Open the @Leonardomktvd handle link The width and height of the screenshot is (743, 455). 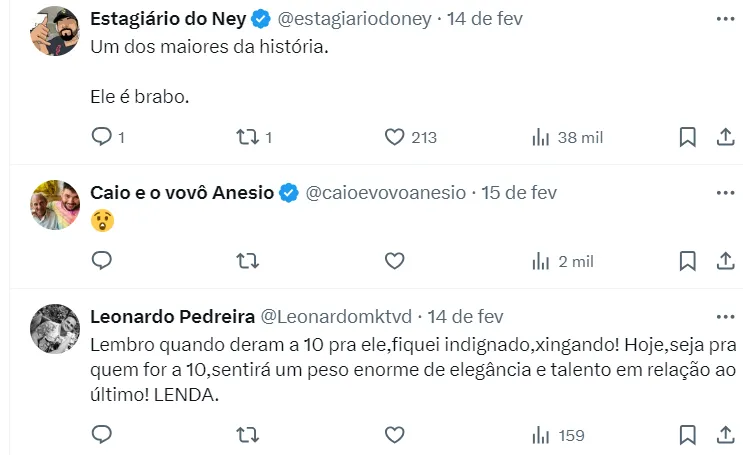click(x=336, y=316)
